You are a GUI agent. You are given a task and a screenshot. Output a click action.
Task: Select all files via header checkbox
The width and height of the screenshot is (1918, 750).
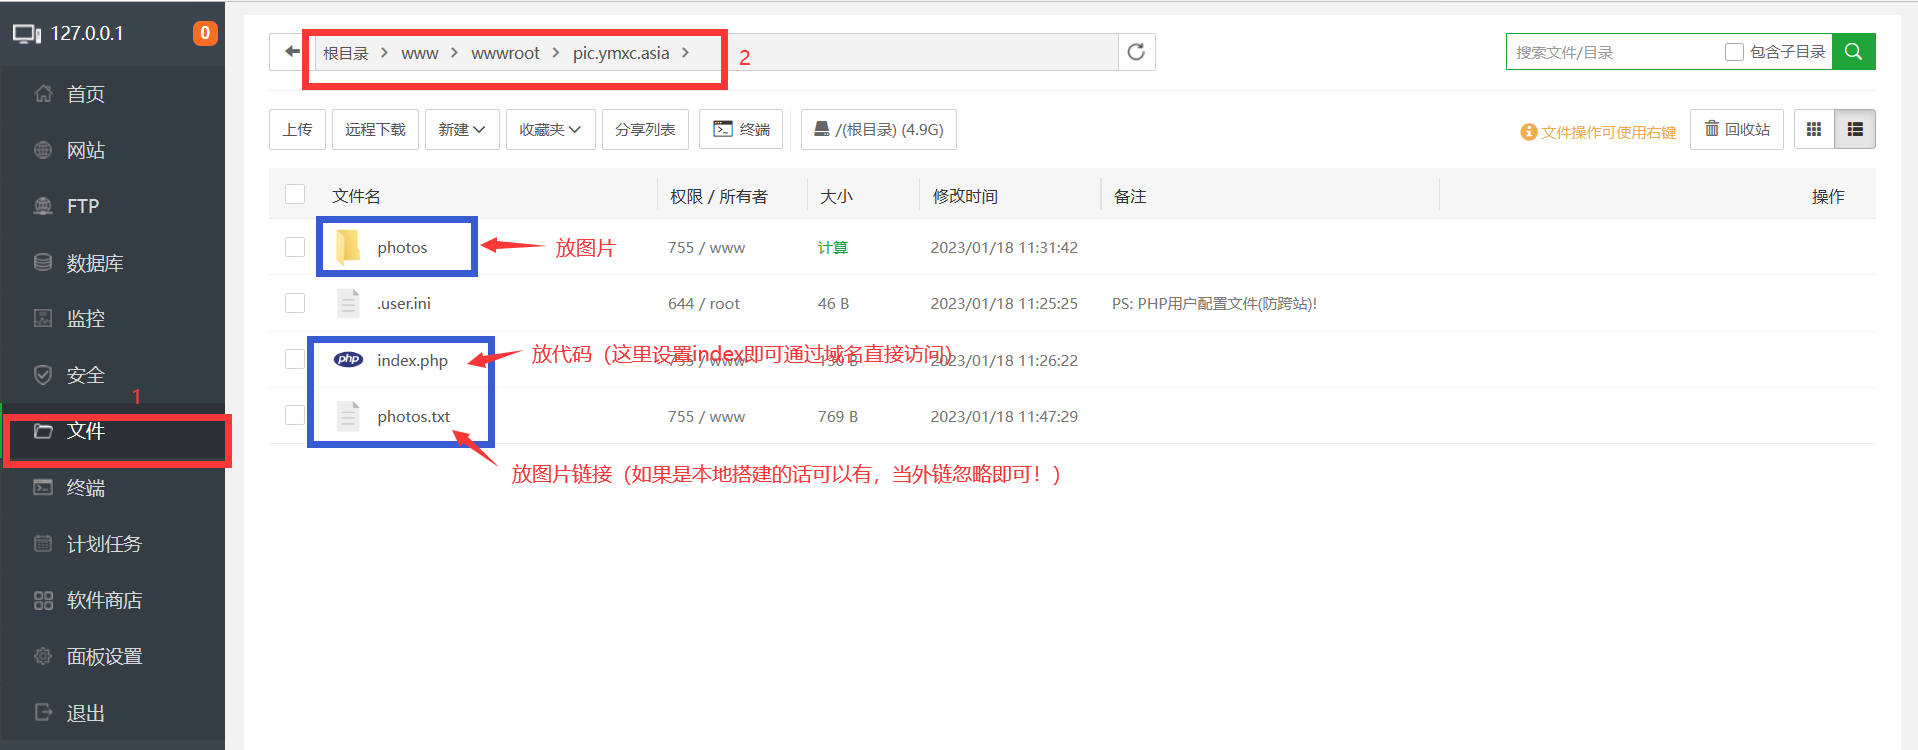[x=295, y=195]
